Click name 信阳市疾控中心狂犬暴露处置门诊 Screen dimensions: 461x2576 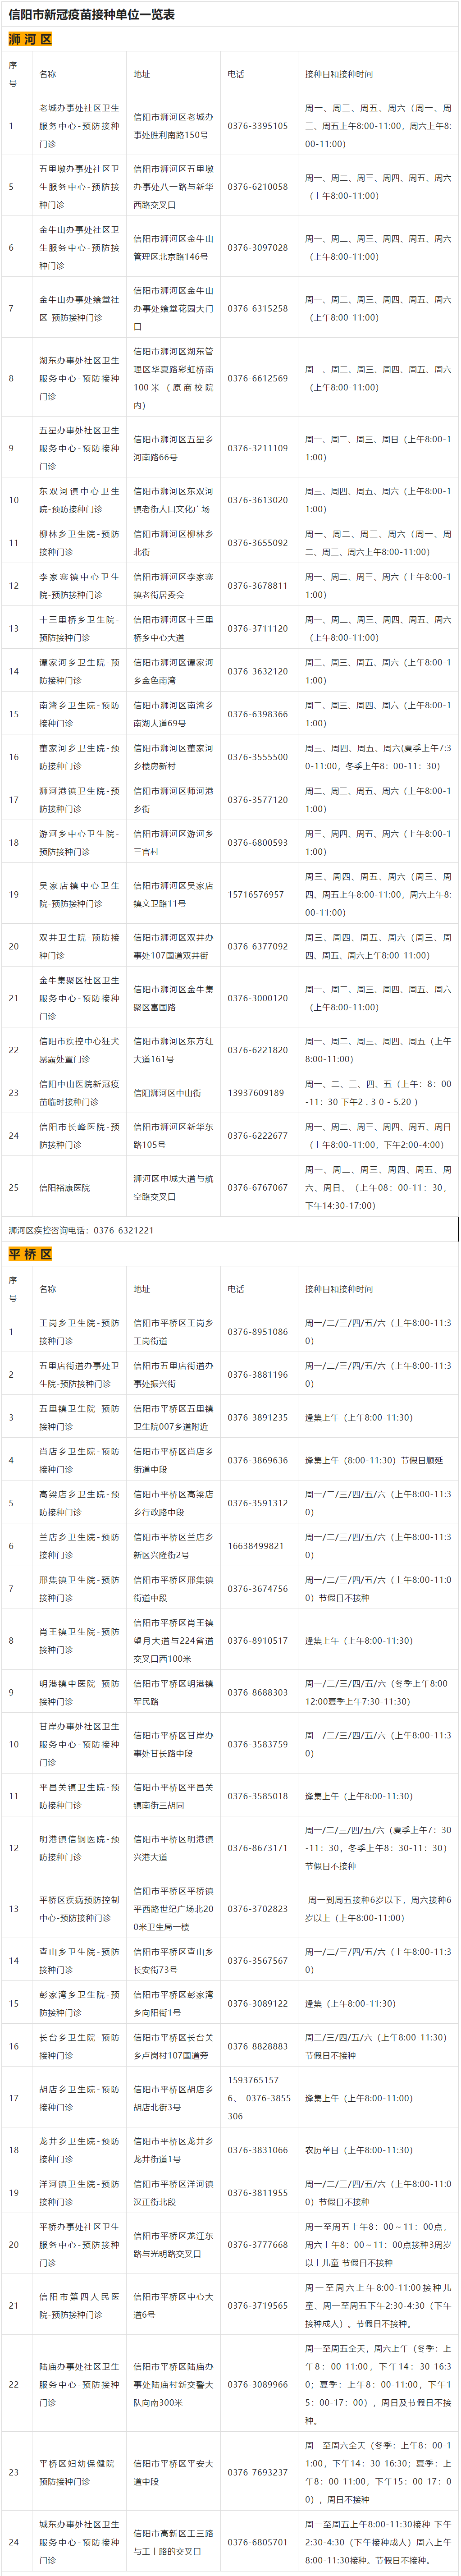point(79,1051)
